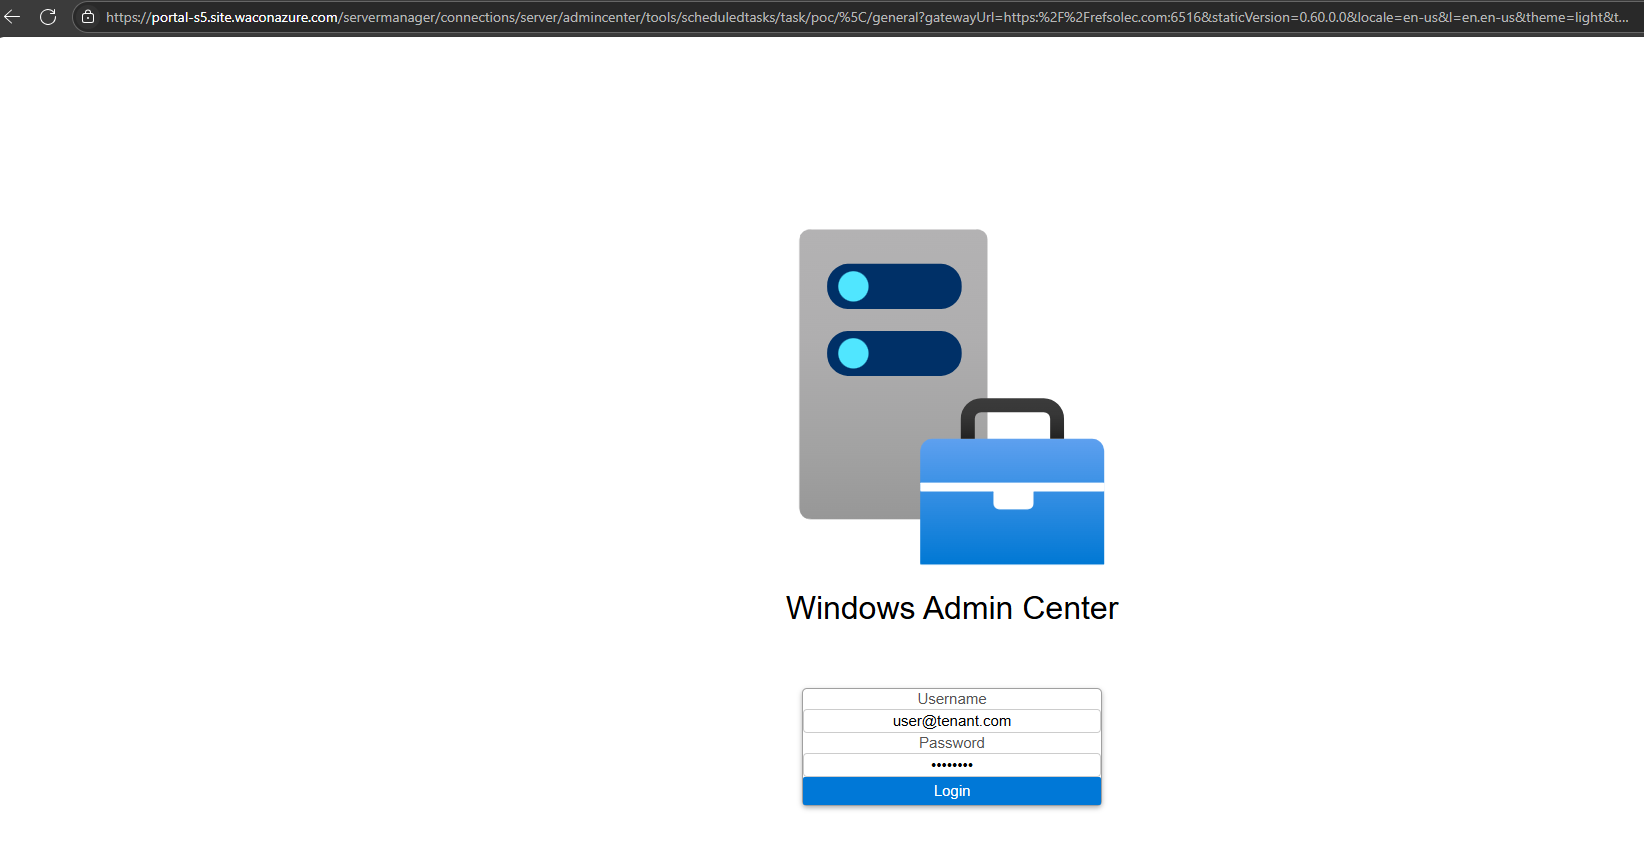Click the top cyan indicator light on server
This screenshot has width=1644, height=866.
point(853,287)
